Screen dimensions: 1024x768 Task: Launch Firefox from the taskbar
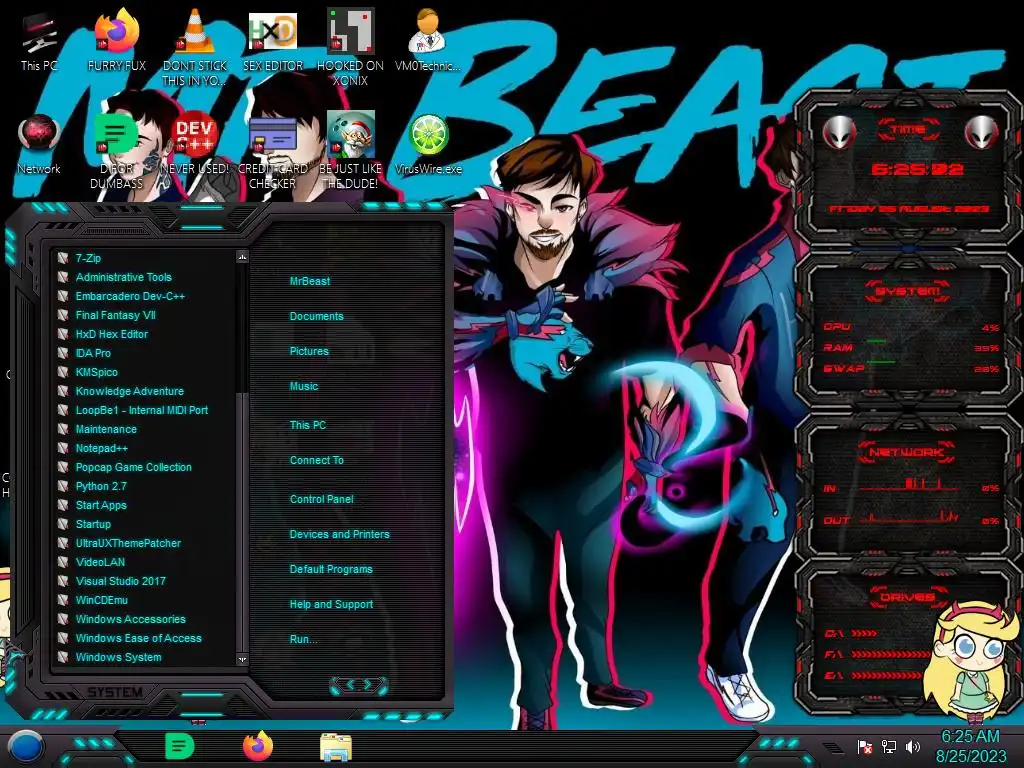[258, 746]
